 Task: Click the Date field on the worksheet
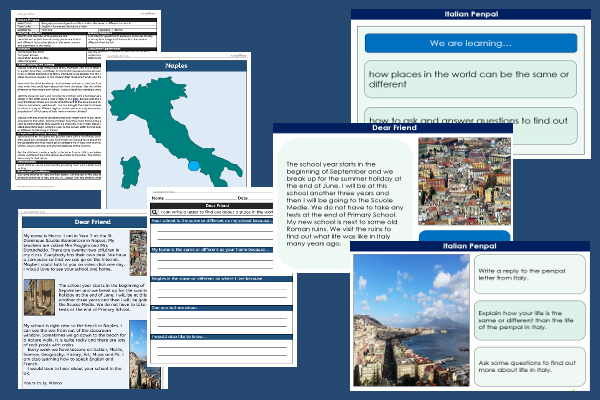[x=254, y=198]
